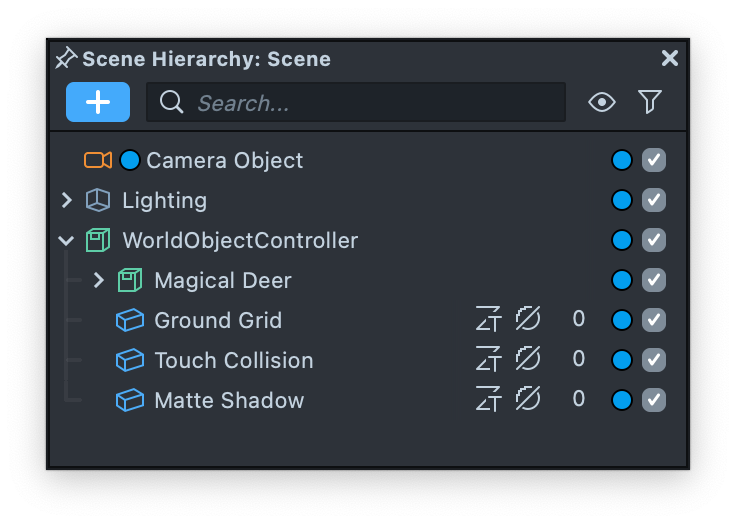Click the blue layer color dot for Ground Grid

click(x=622, y=320)
